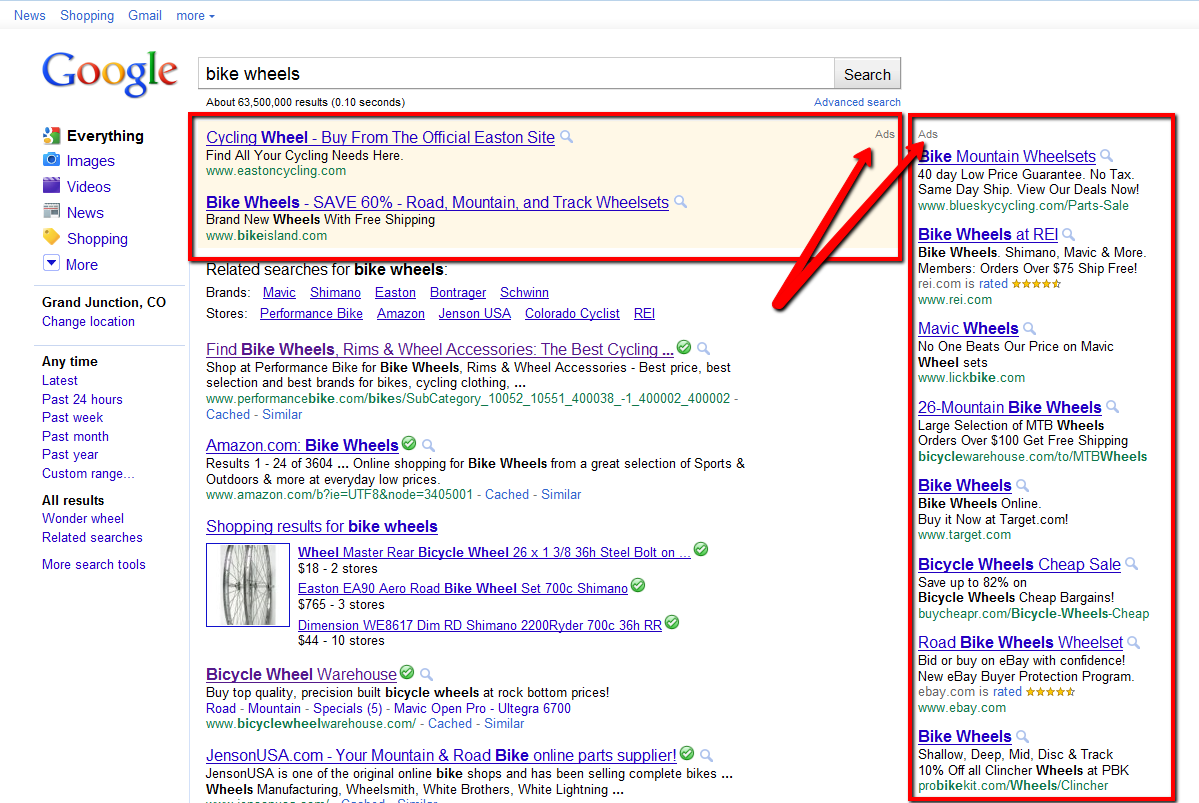Viewport: 1199px width, 803px height.
Task: Open the 'more' dropdown in top bar
Action: 195,15
